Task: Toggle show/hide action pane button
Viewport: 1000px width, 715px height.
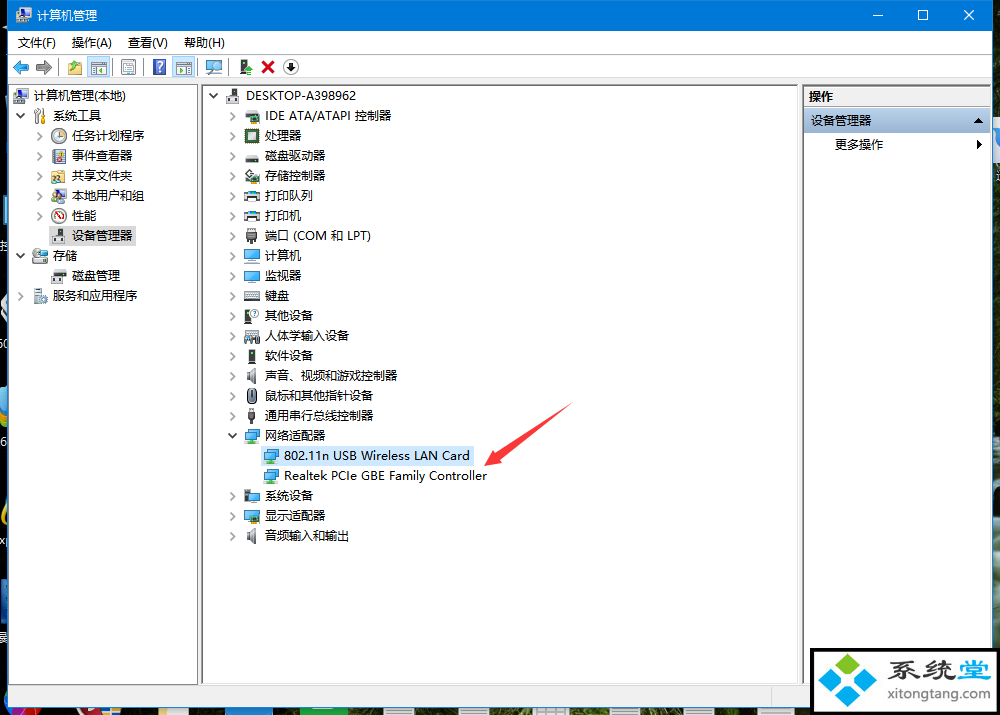Action: pos(184,67)
